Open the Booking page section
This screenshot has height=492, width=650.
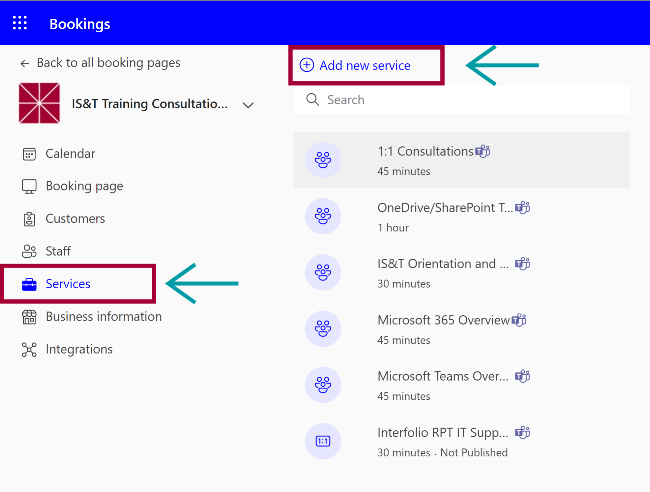pos(84,186)
